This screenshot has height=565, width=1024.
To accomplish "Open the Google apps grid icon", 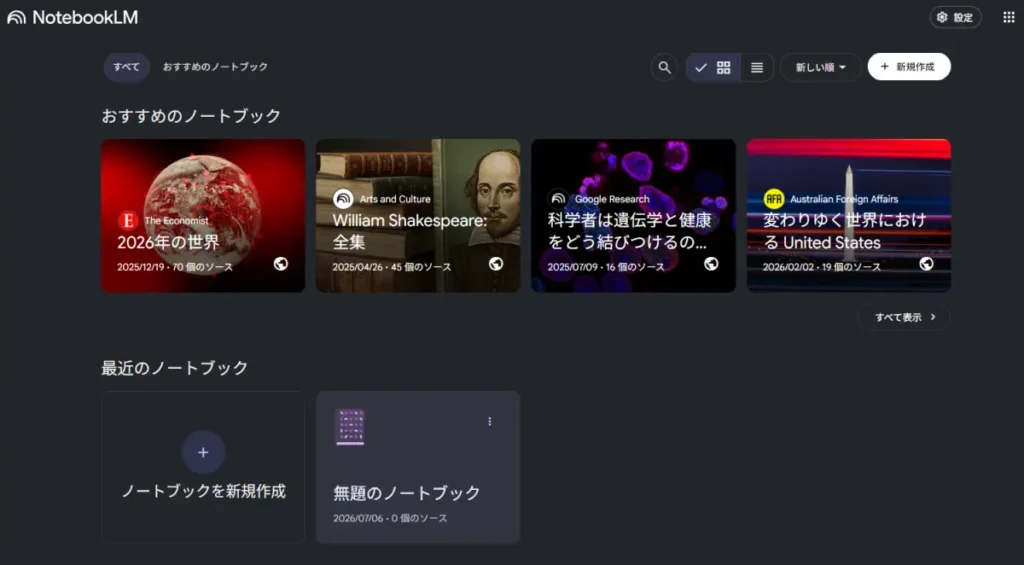I will coord(1008,18).
